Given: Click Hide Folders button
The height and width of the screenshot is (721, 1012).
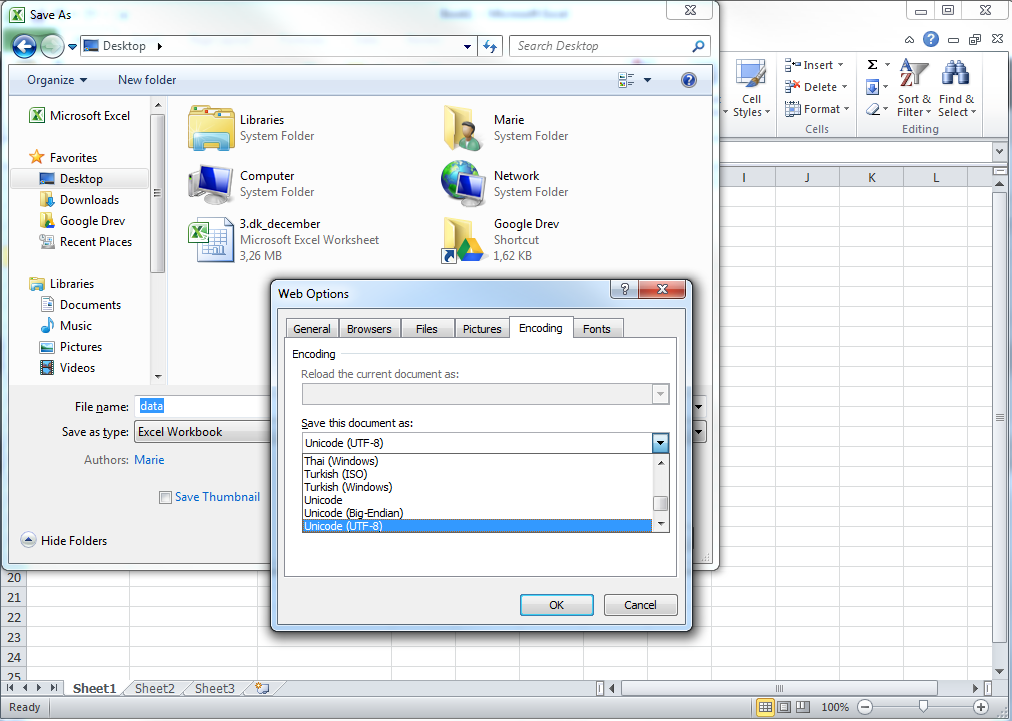Looking at the screenshot, I should [x=64, y=540].
